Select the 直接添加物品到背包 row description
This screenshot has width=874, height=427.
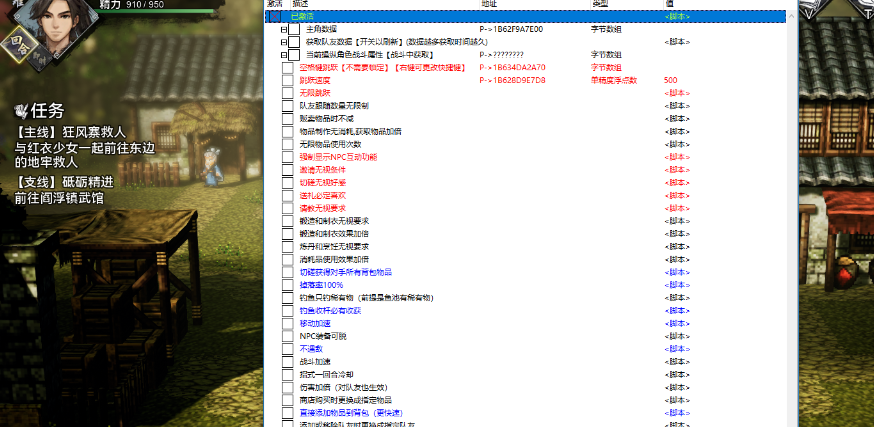353,414
